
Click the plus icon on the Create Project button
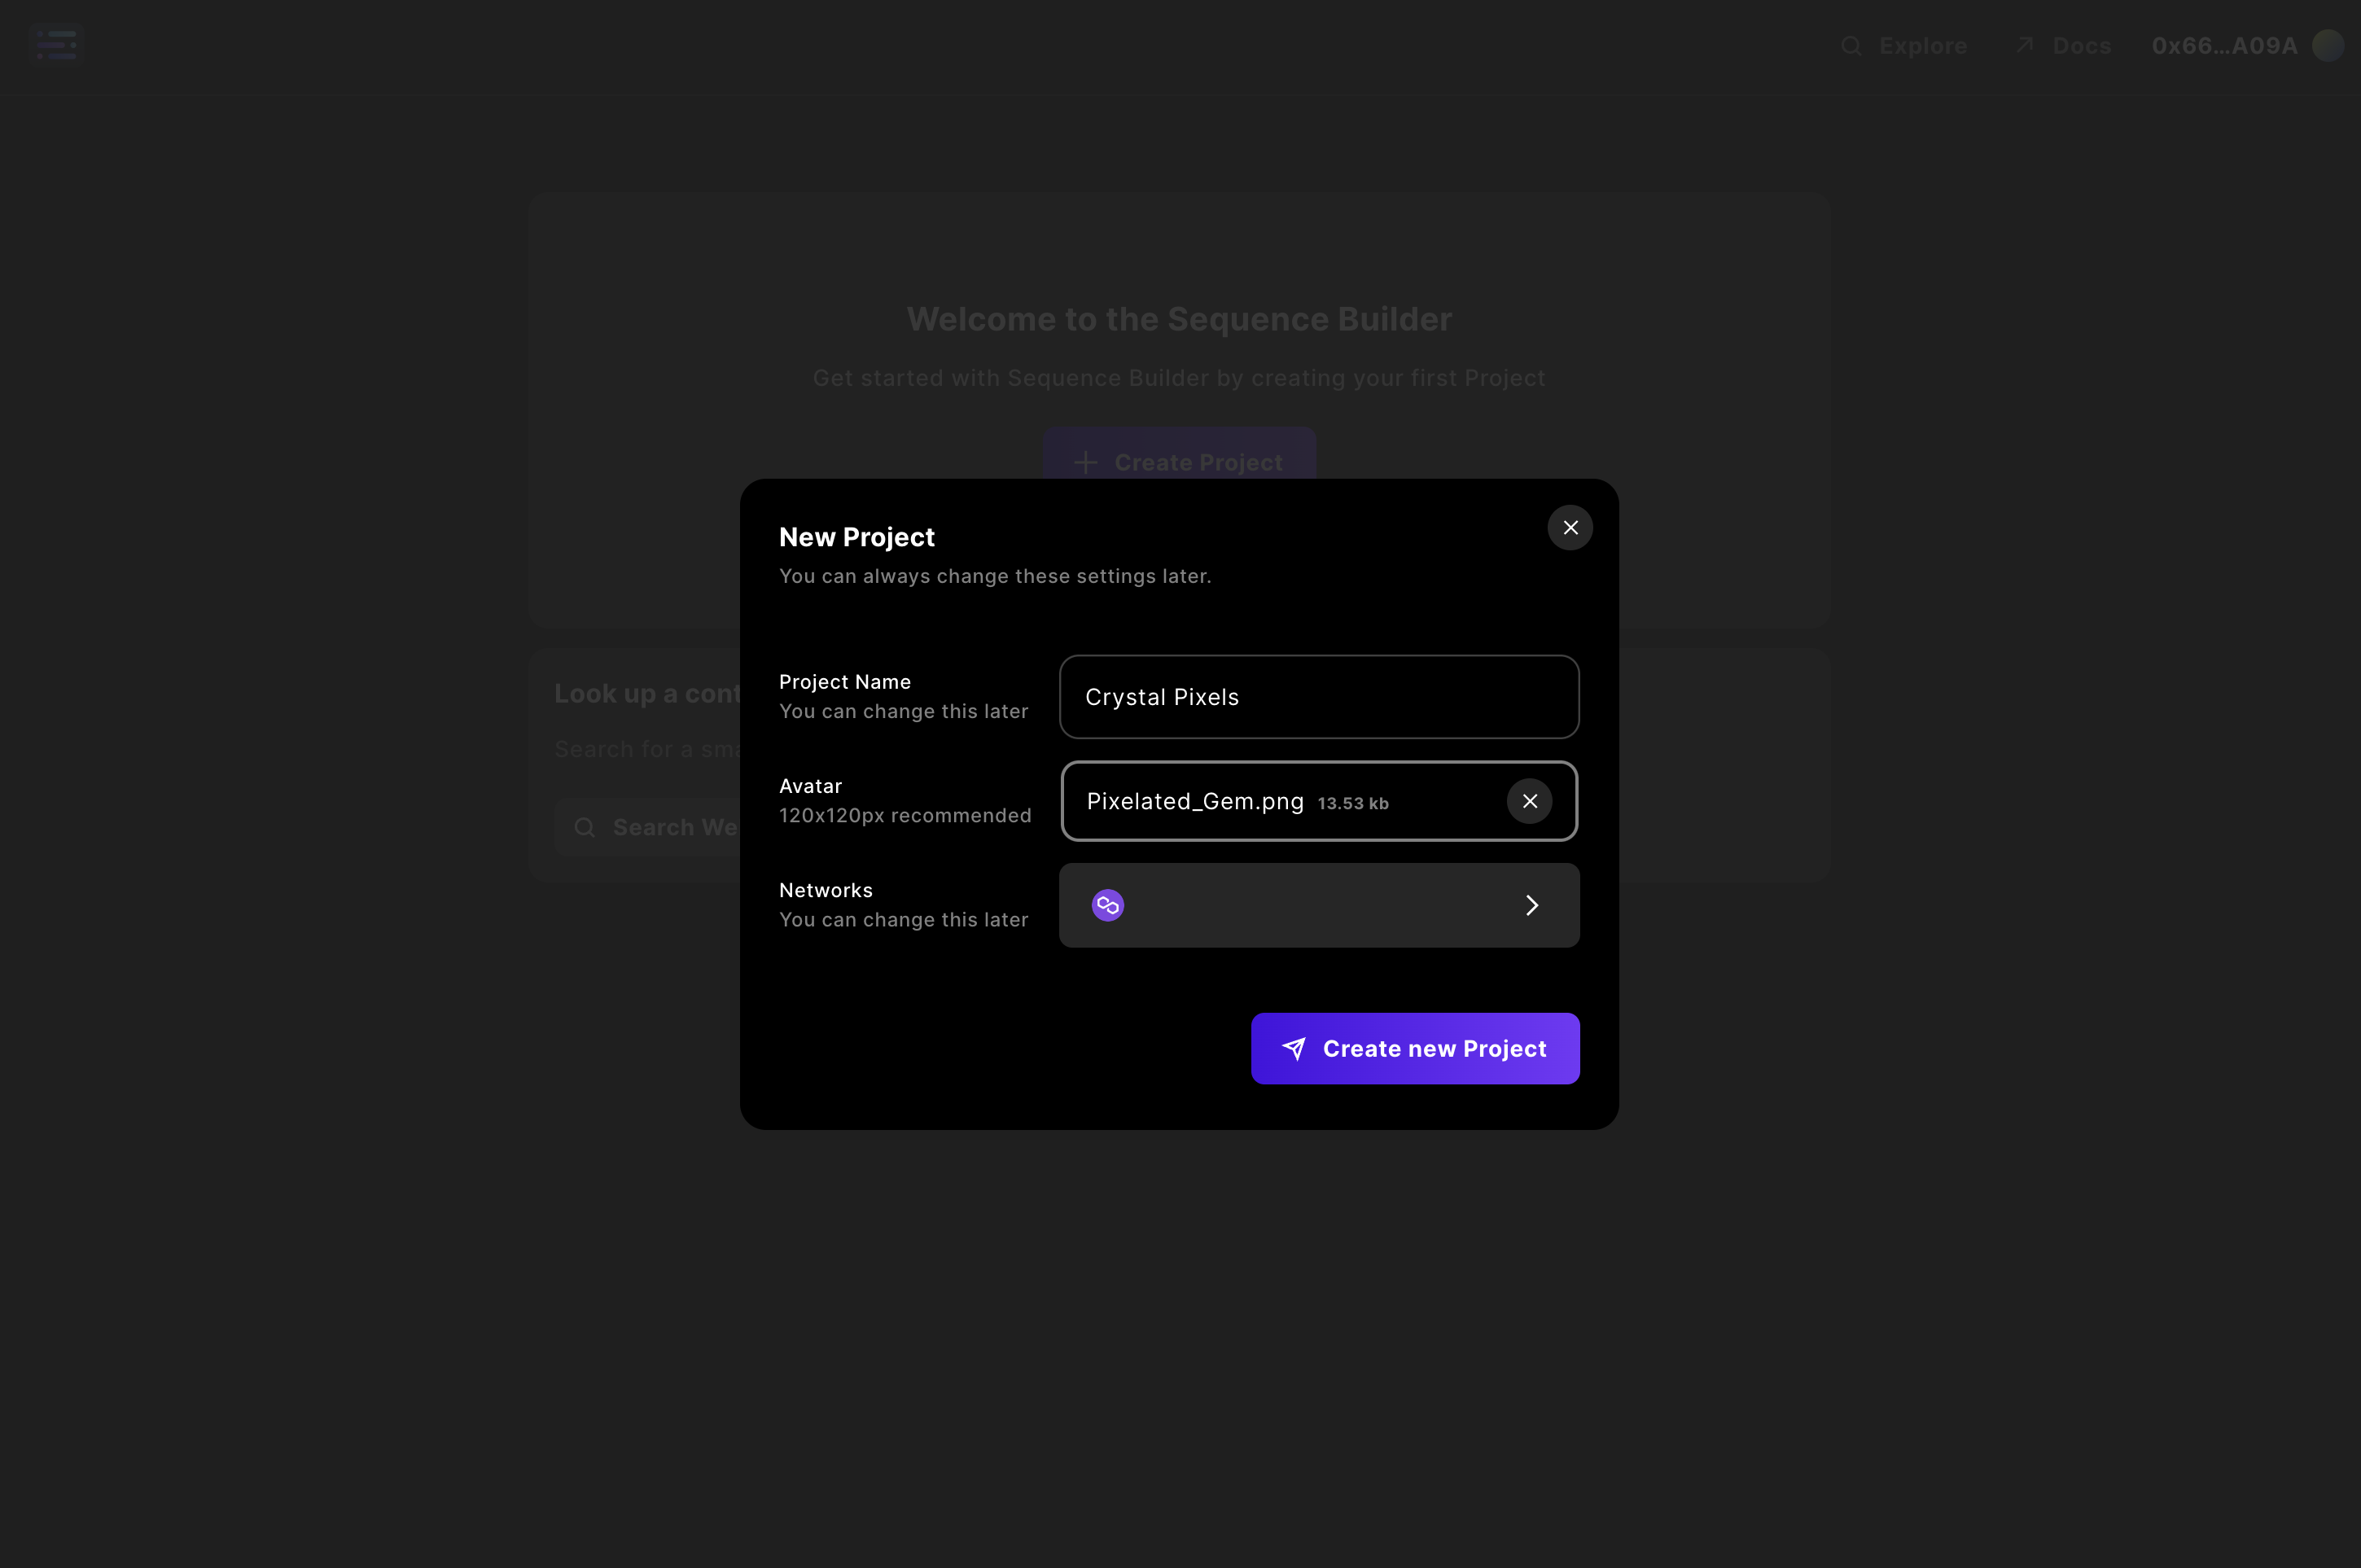point(1086,462)
